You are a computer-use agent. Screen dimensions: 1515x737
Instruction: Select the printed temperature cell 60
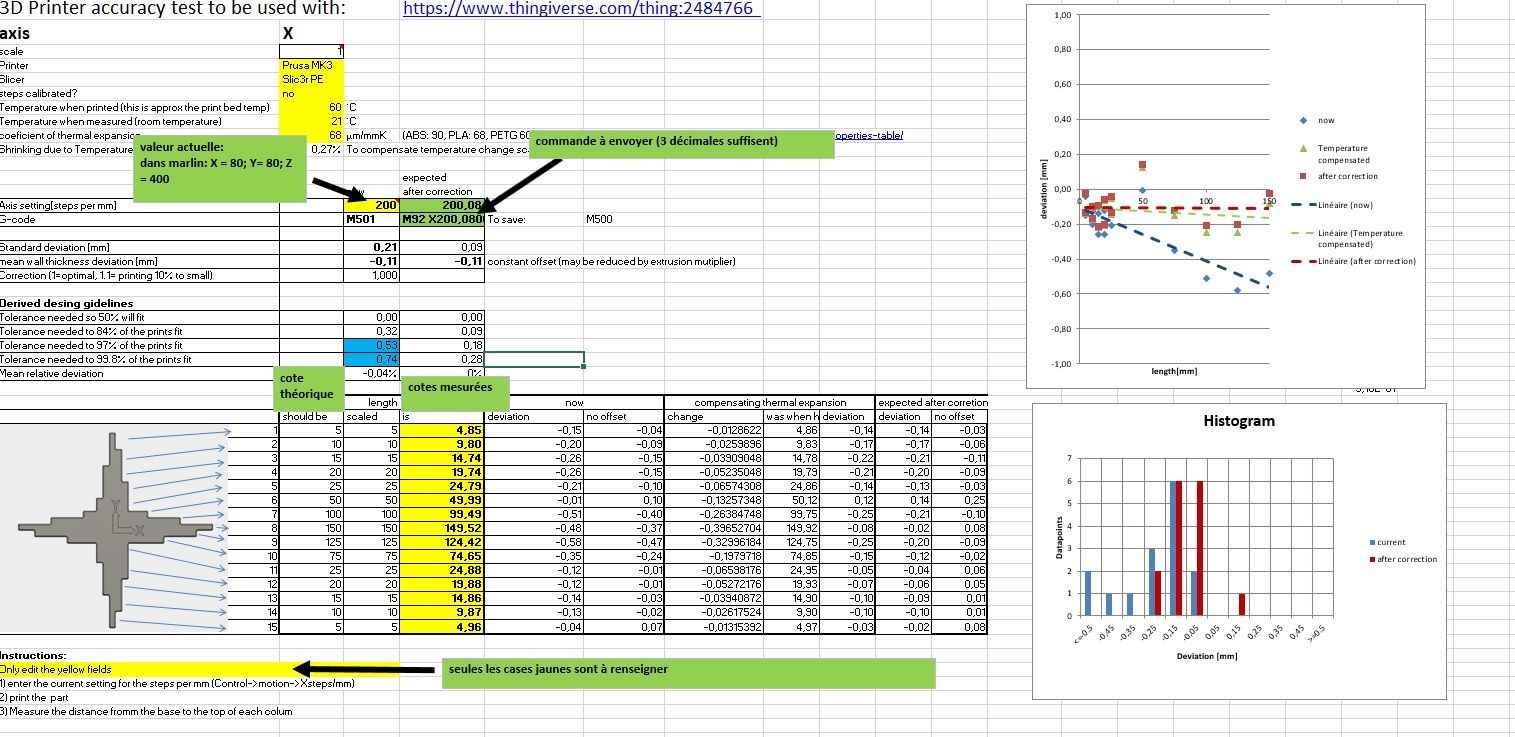coord(311,107)
